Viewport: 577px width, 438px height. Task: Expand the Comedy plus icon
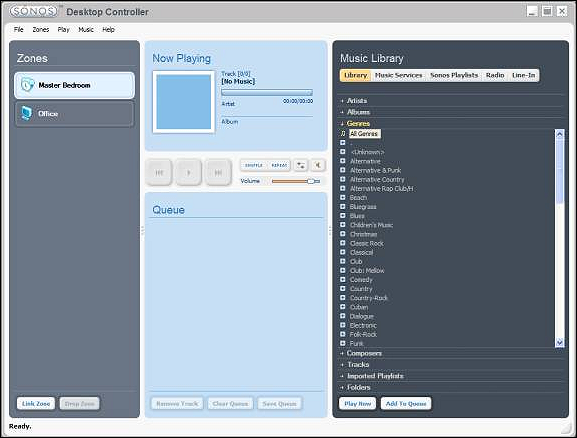(x=343, y=279)
